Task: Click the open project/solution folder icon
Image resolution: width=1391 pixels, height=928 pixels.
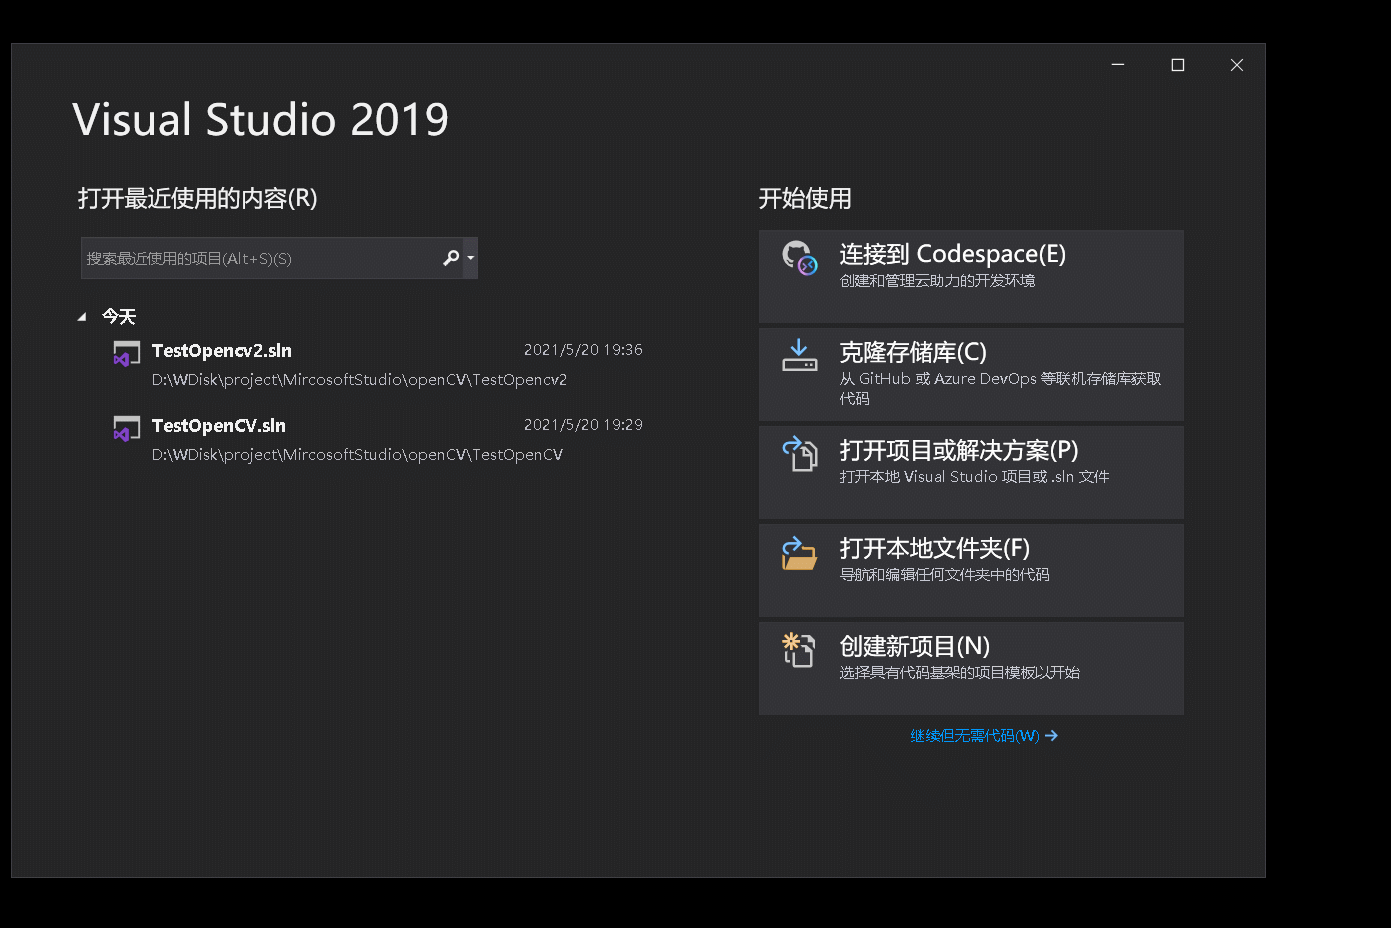Action: click(799, 453)
